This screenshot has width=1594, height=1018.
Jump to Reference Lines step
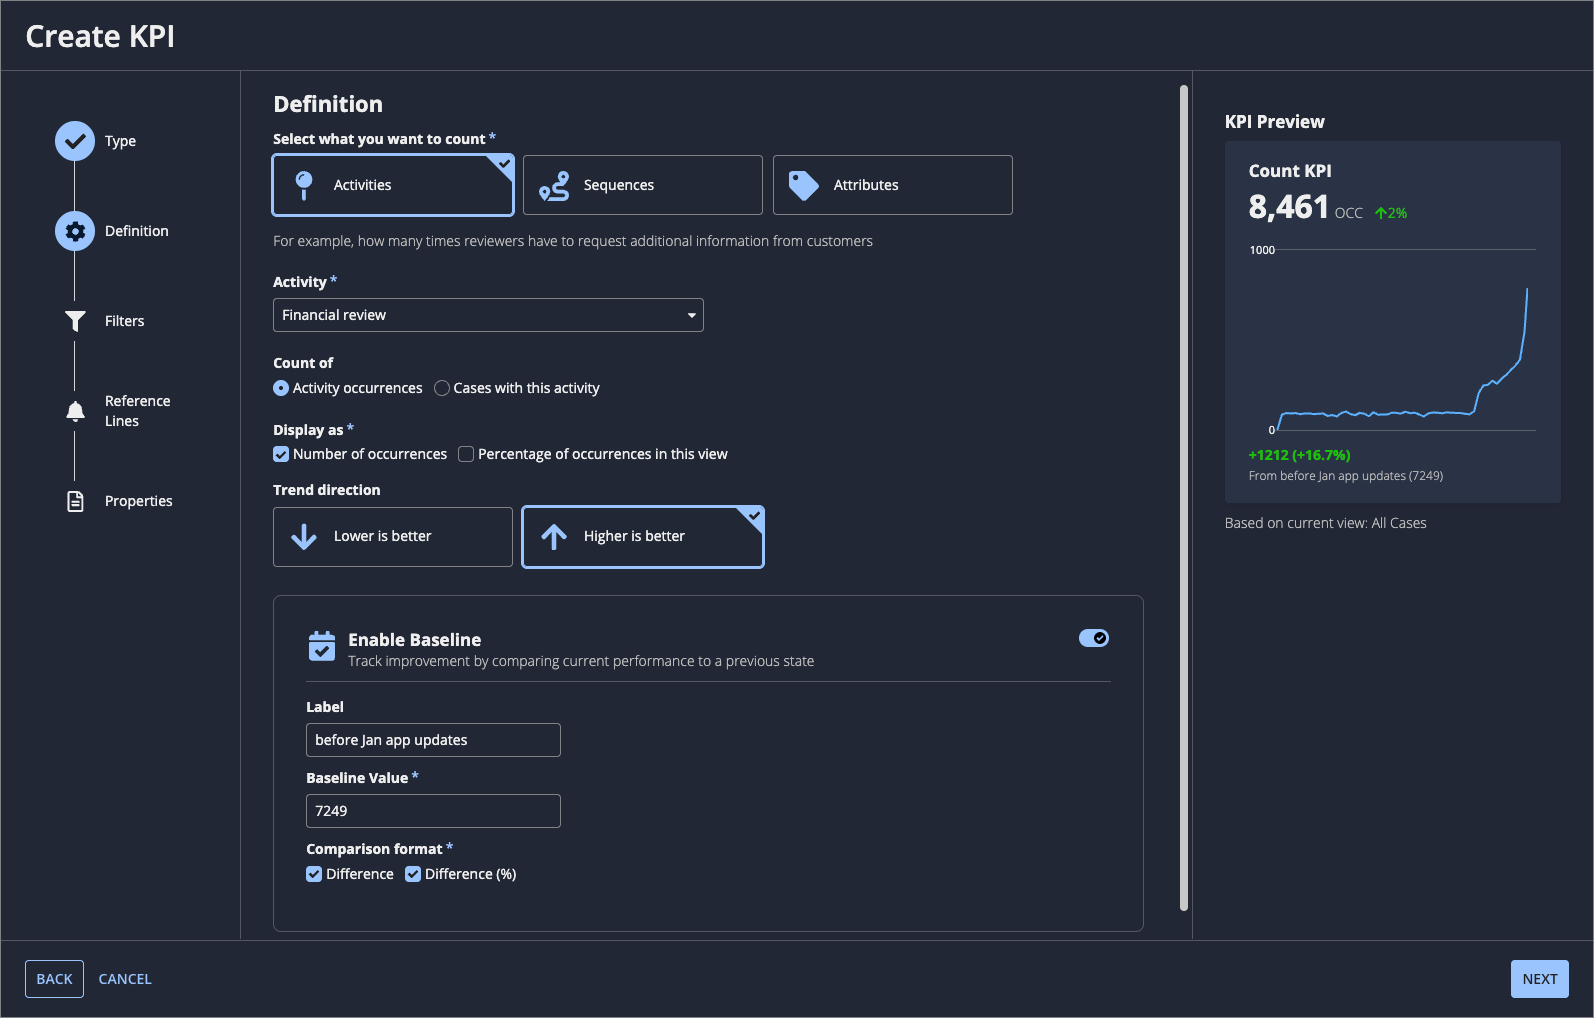click(137, 411)
